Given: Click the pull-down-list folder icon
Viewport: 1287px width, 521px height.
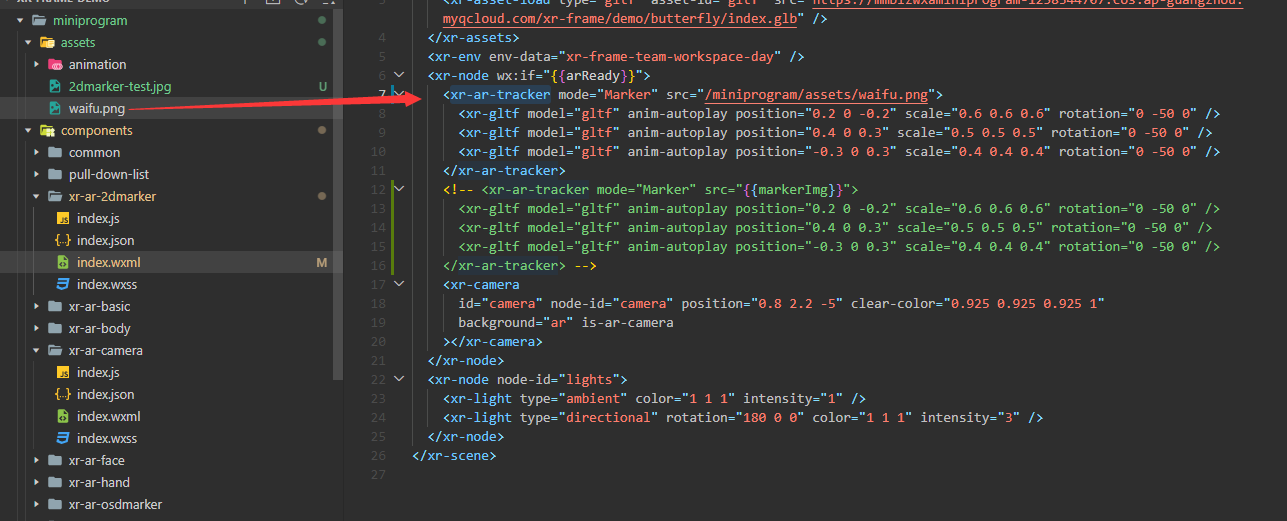Looking at the screenshot, I should click(x=55, y=174).
